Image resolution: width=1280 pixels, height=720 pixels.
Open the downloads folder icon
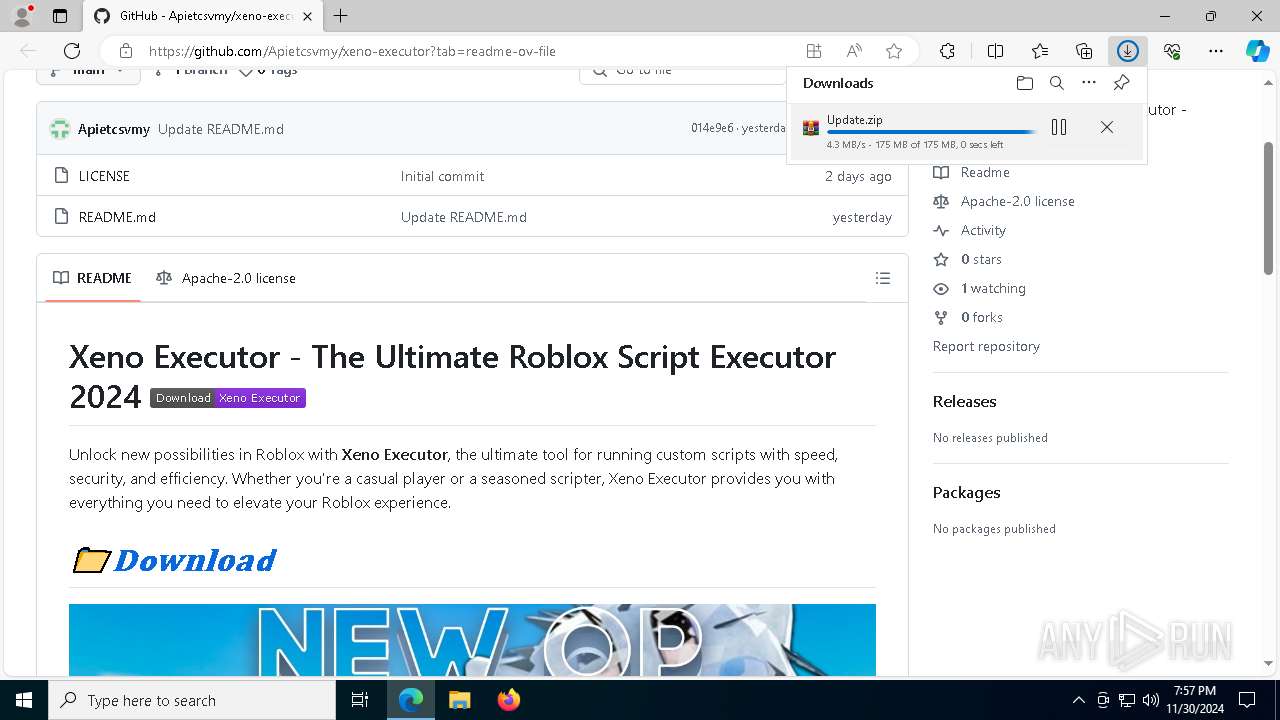pyautogui.click(x=1025, y=83)
